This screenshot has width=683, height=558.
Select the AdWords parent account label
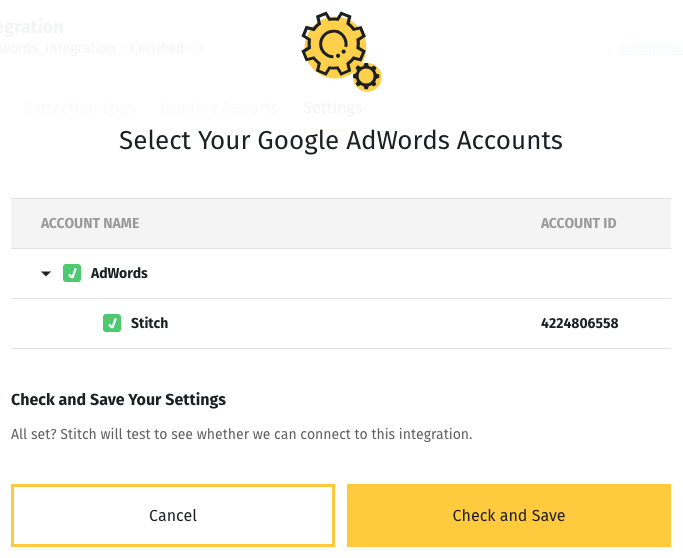(119, 273)
